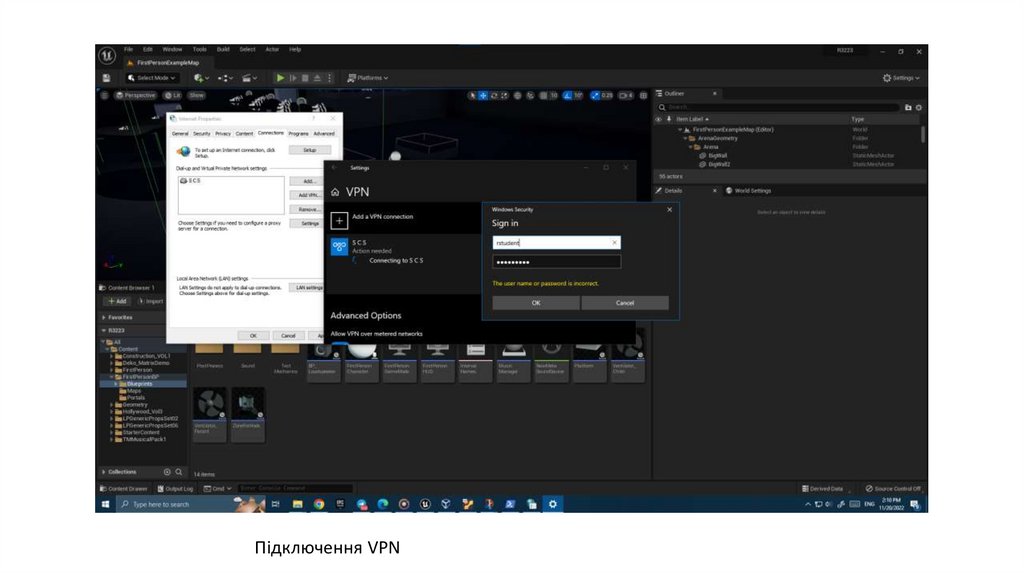
Task: Toggle the Outliner visibility eye column
Action: coord(658,119)
